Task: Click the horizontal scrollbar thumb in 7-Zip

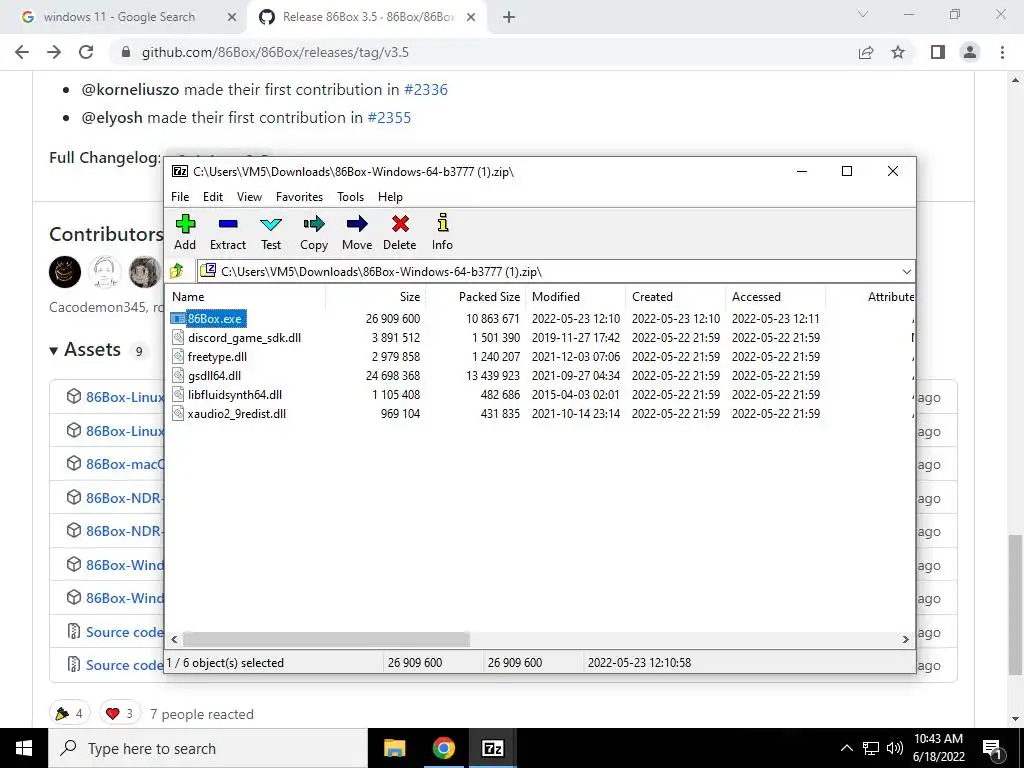Action: [x=326, y=639]
